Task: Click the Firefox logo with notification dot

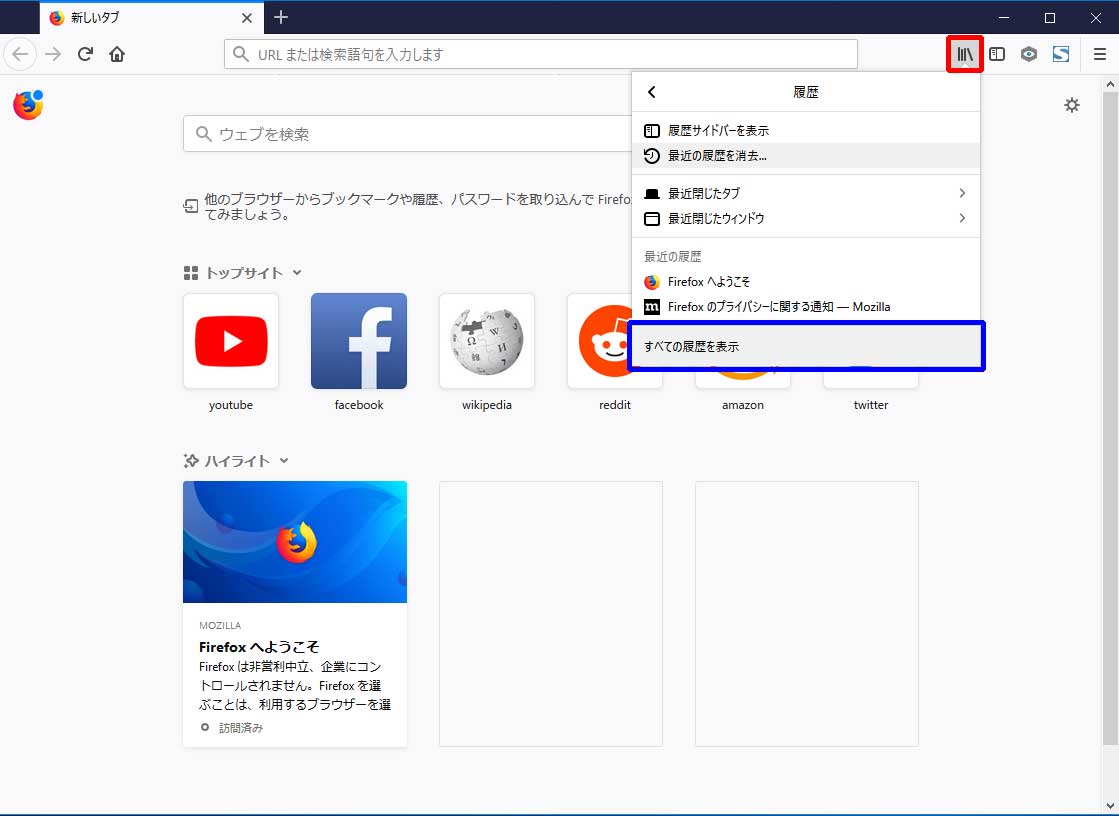Action: click(29, 105)
